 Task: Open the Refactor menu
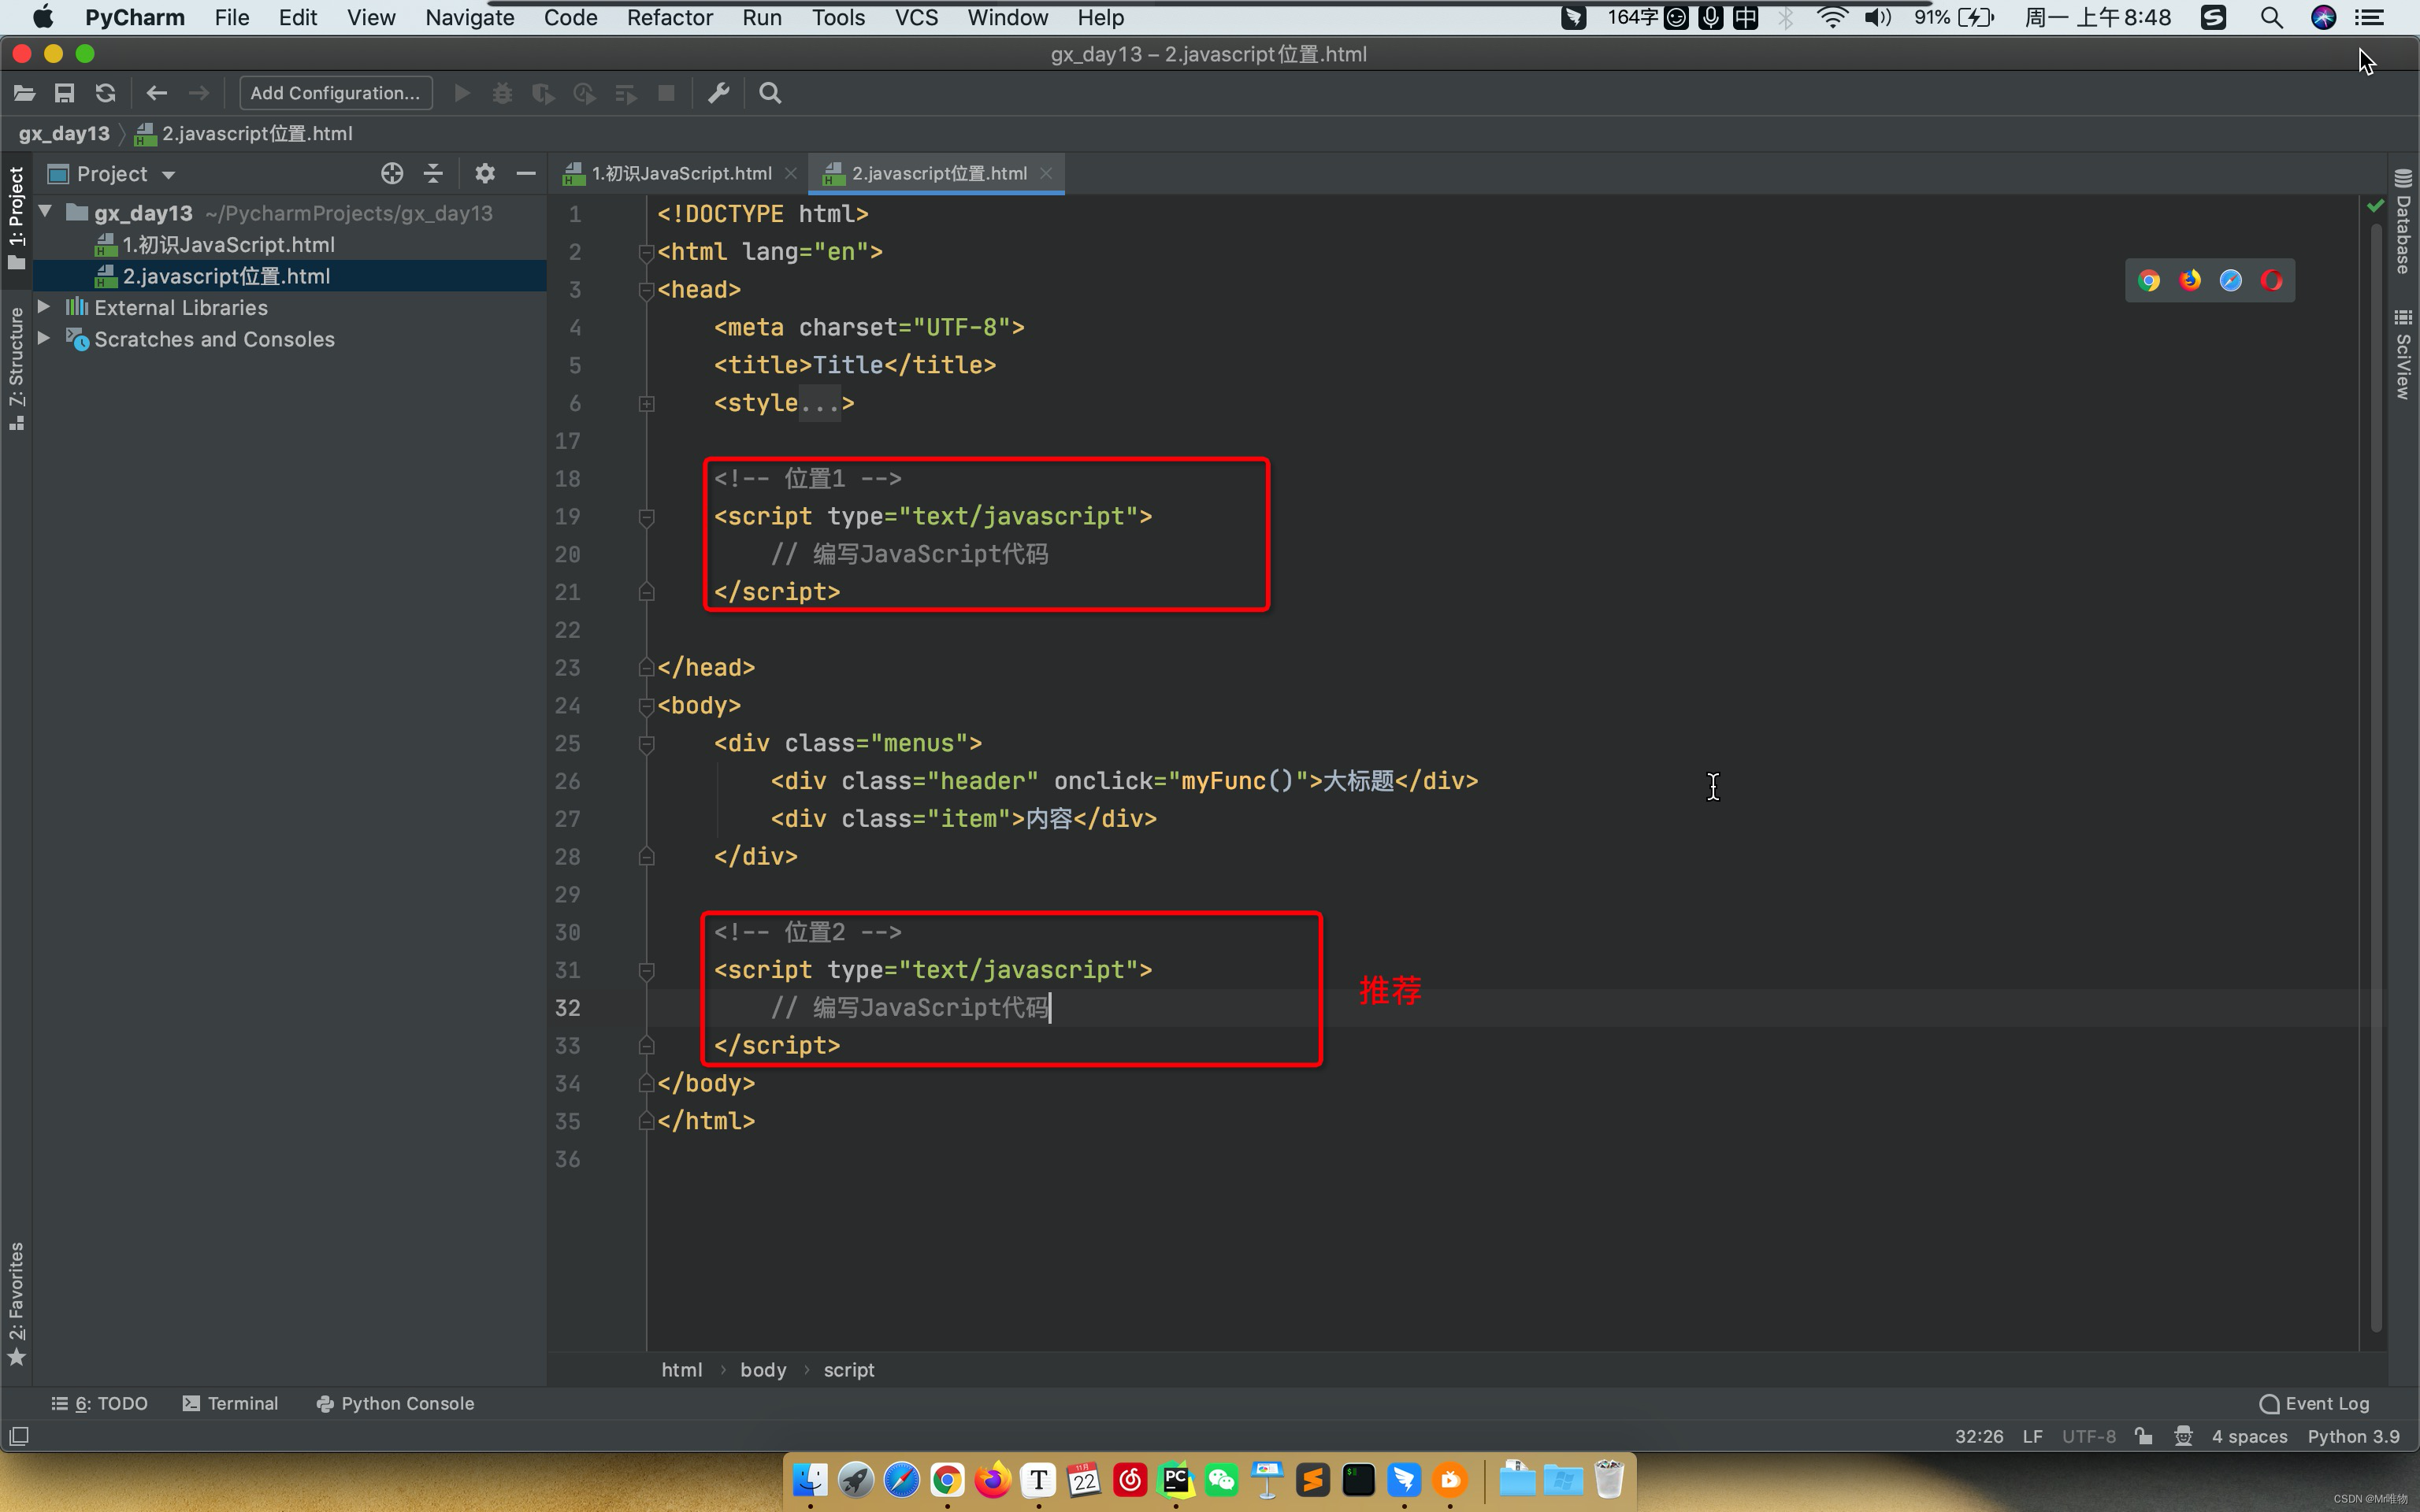669,17
